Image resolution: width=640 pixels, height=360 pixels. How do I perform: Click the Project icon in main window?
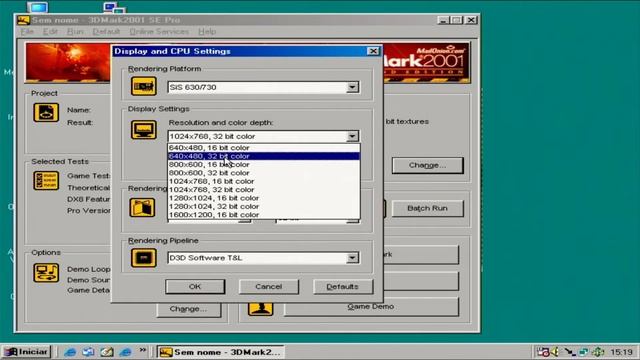tap(46, 113)
